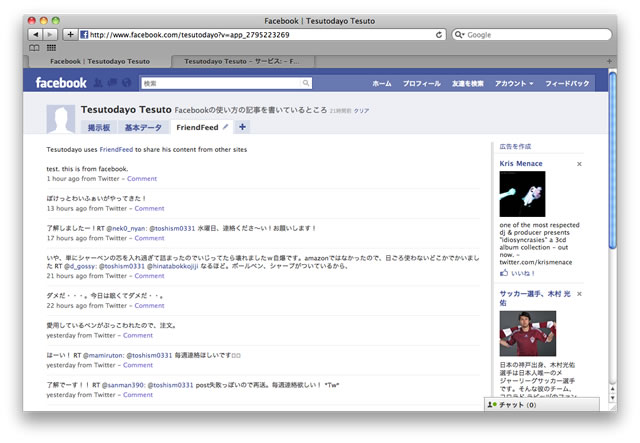Image resolution: width=640 pixels, height=443 pixels.
Task: Click the profile picture placeholder
Action: point(60,119)
